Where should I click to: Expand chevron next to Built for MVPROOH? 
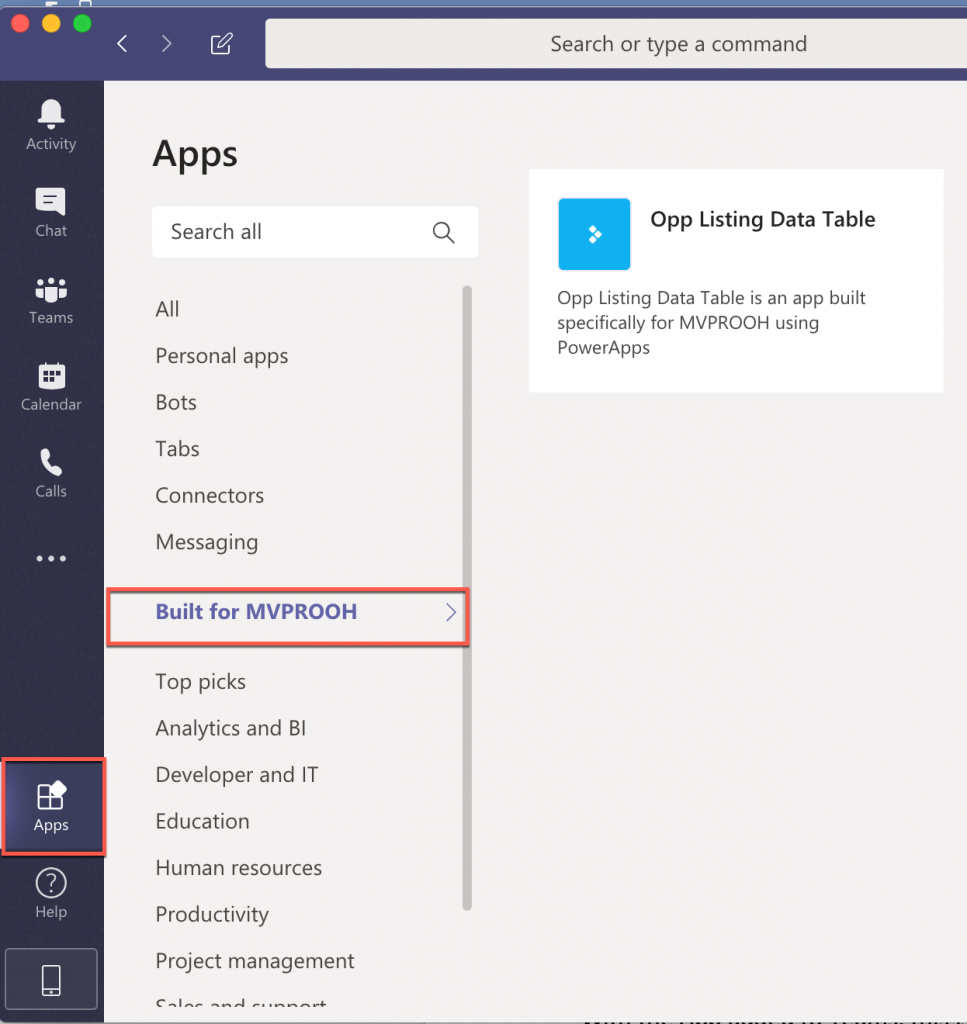[451, 612]
